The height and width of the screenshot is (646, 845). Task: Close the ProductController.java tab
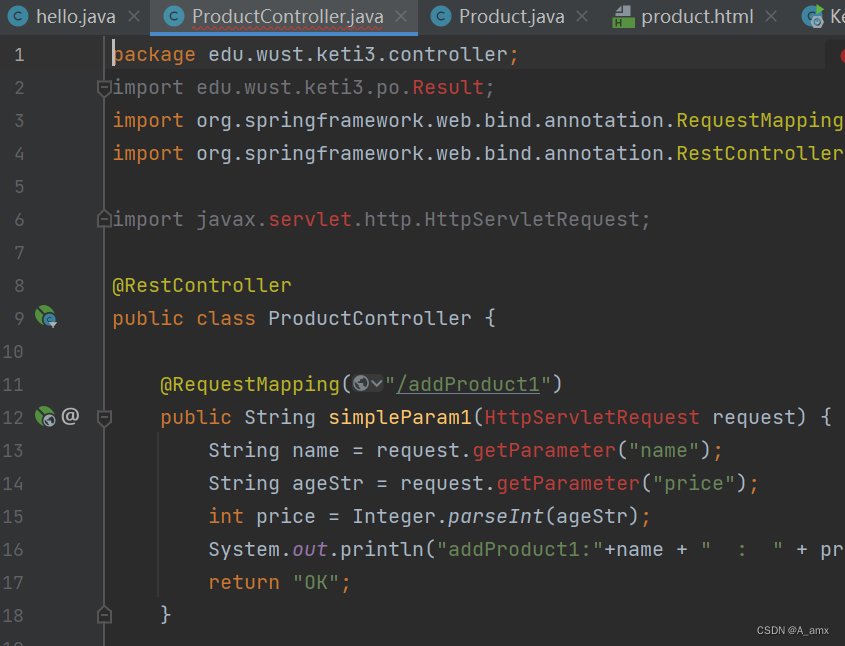(x=401, y=17)
